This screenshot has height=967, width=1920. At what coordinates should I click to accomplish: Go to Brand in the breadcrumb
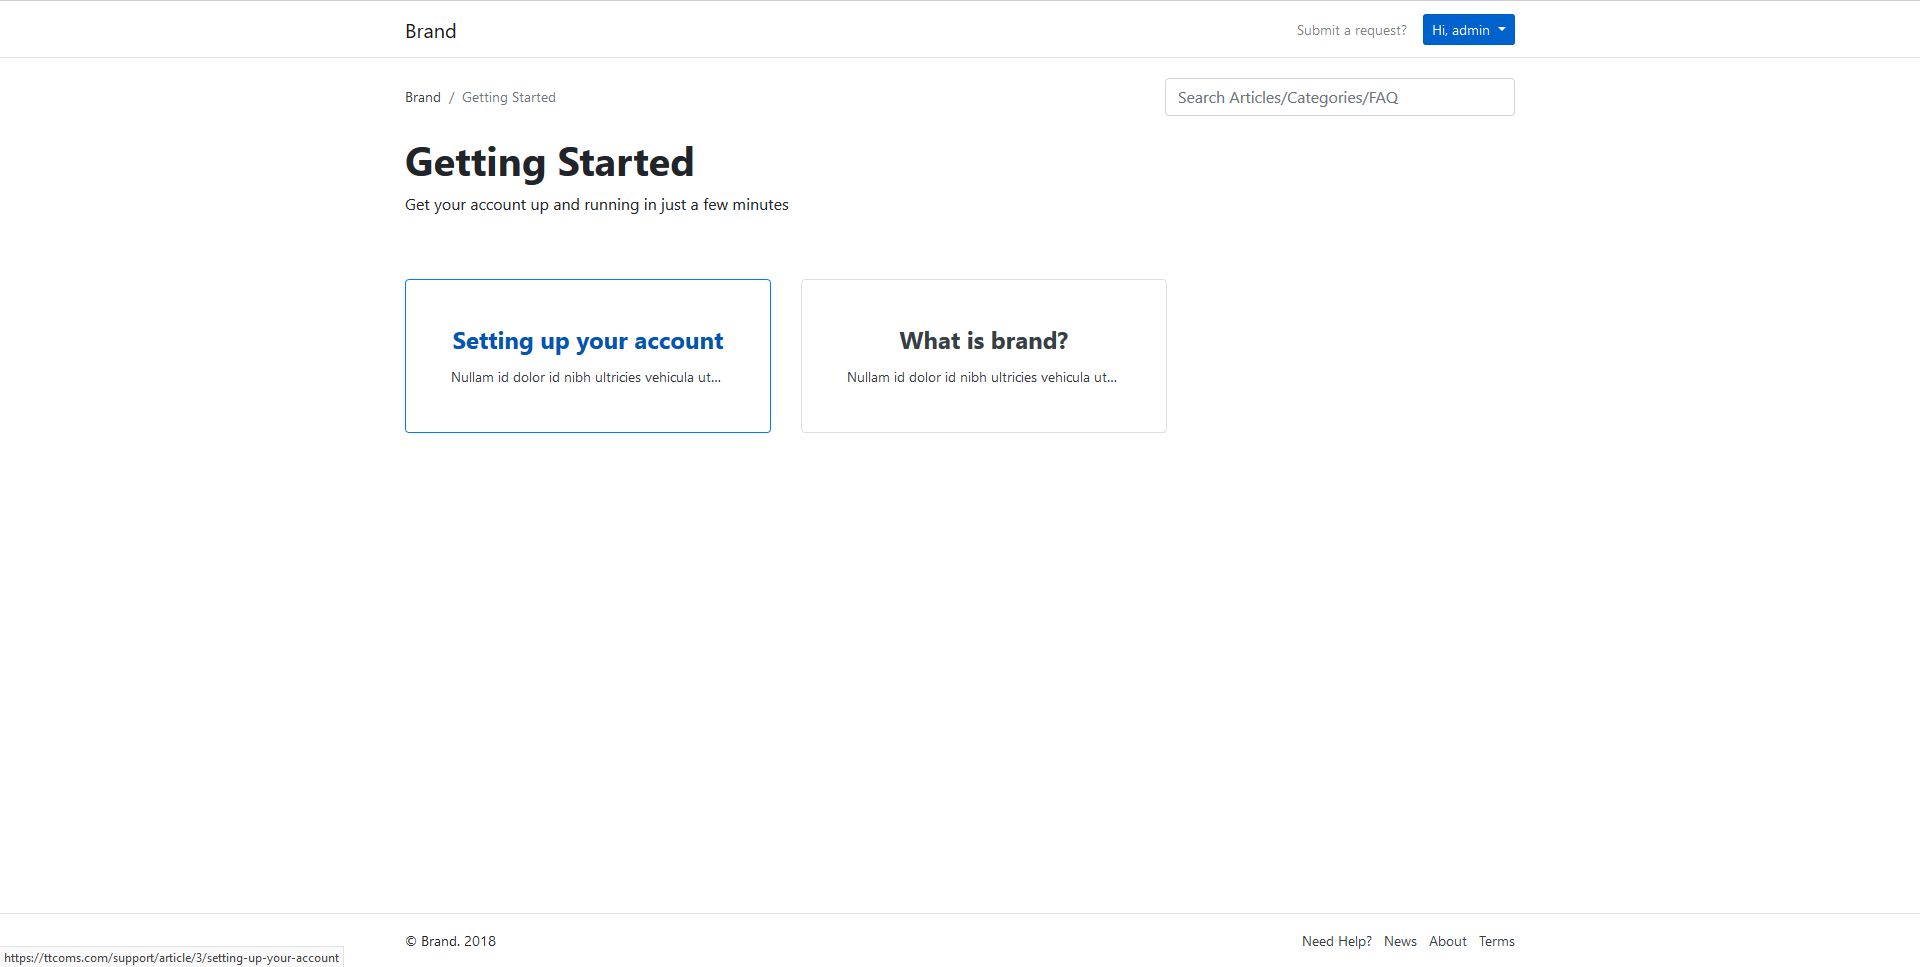tap(422, 97)
